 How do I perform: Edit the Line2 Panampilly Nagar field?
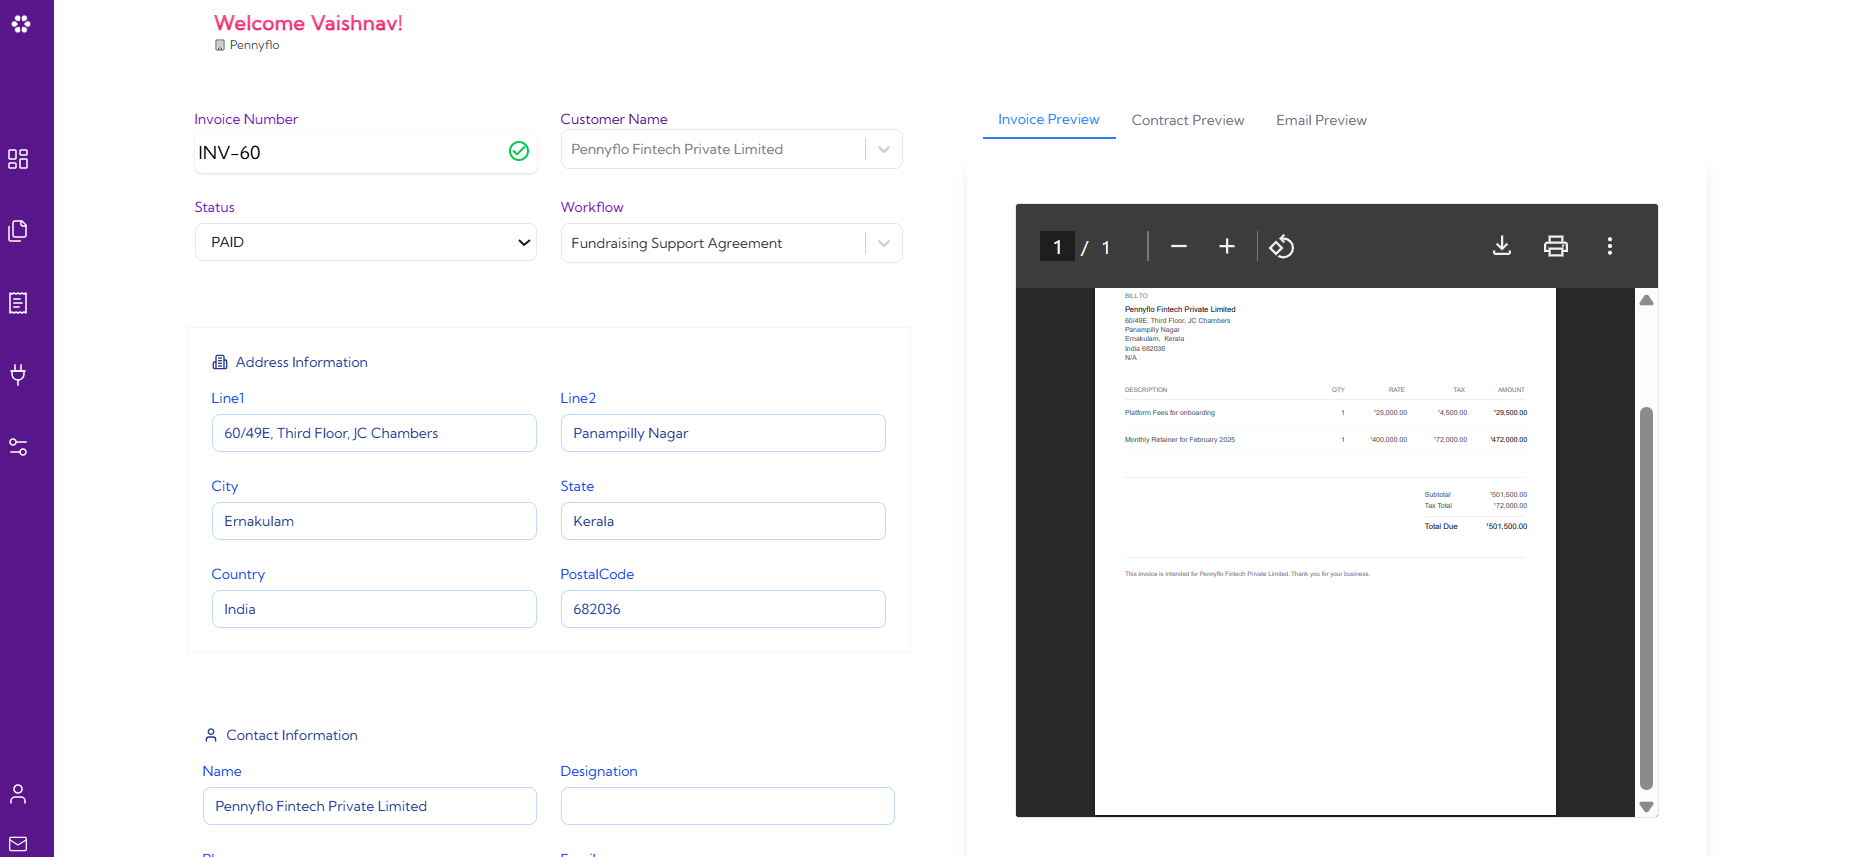(723, 433)
